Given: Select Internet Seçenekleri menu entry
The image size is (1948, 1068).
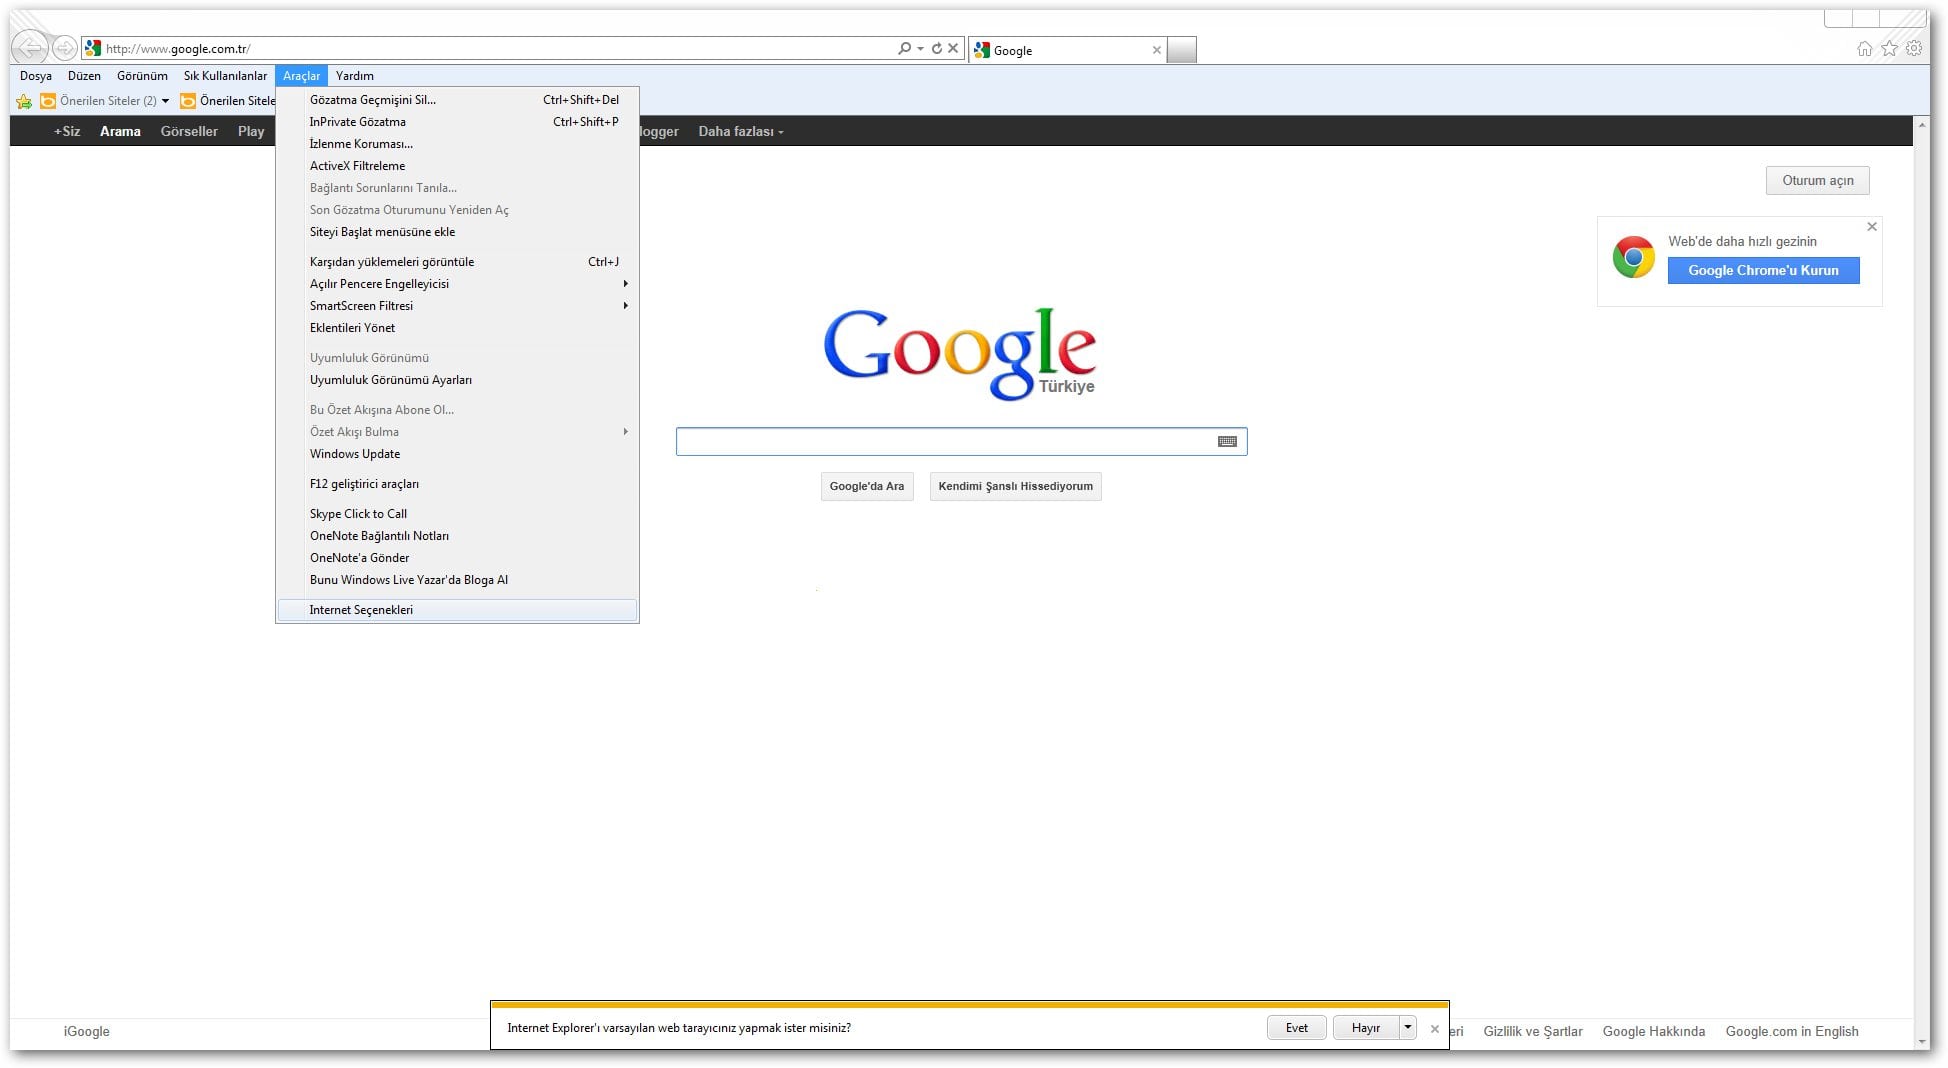Looking at the screenshot, I should pos(458,610).
